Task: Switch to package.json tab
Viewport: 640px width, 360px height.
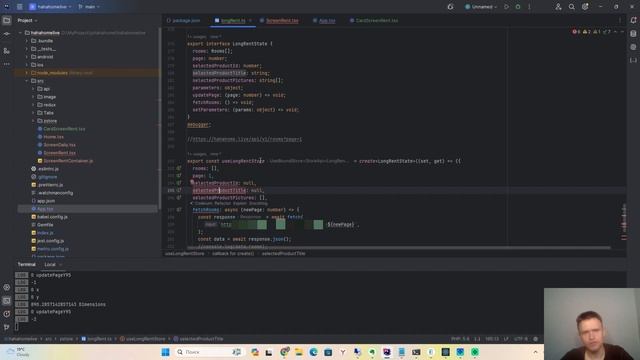Action: tap(183, 20)
